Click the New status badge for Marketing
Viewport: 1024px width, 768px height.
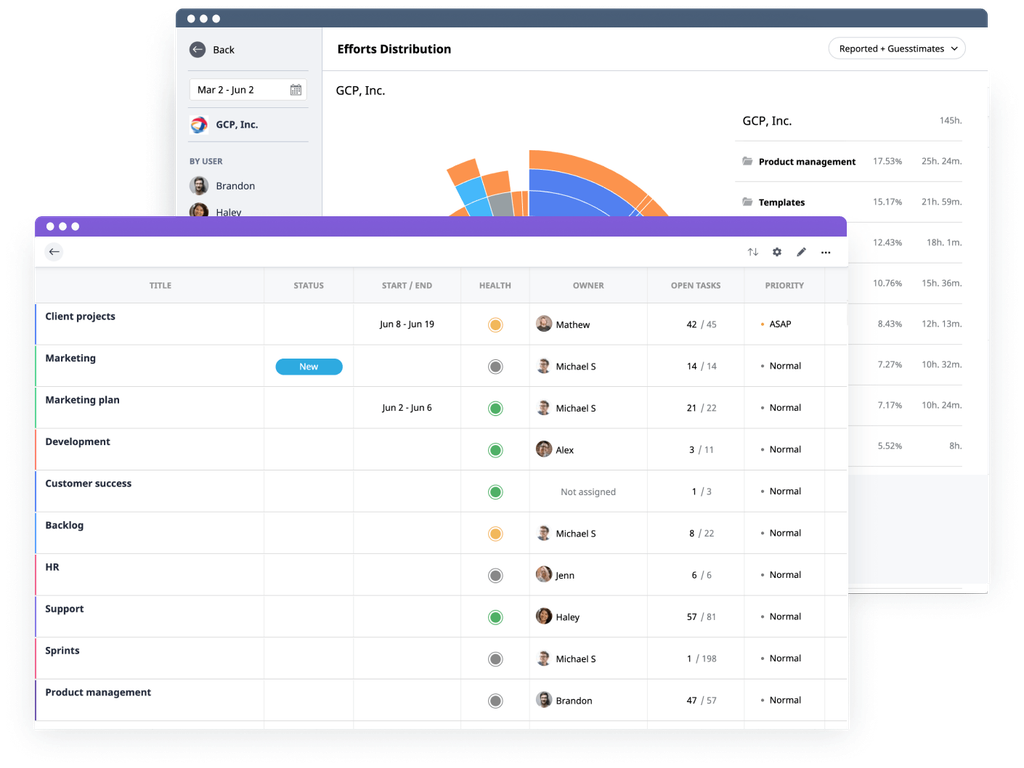point(309,367)
